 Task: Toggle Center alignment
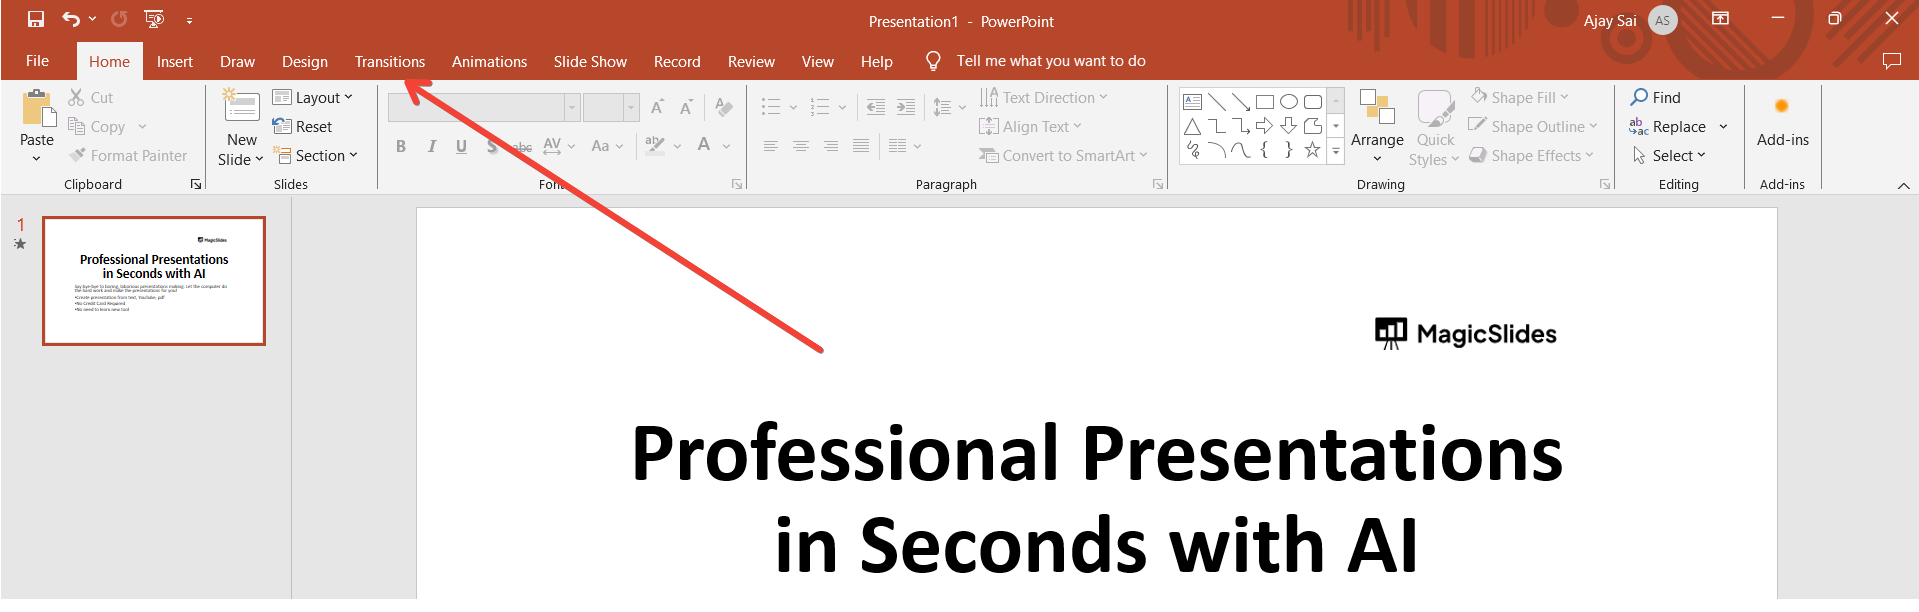801,146
